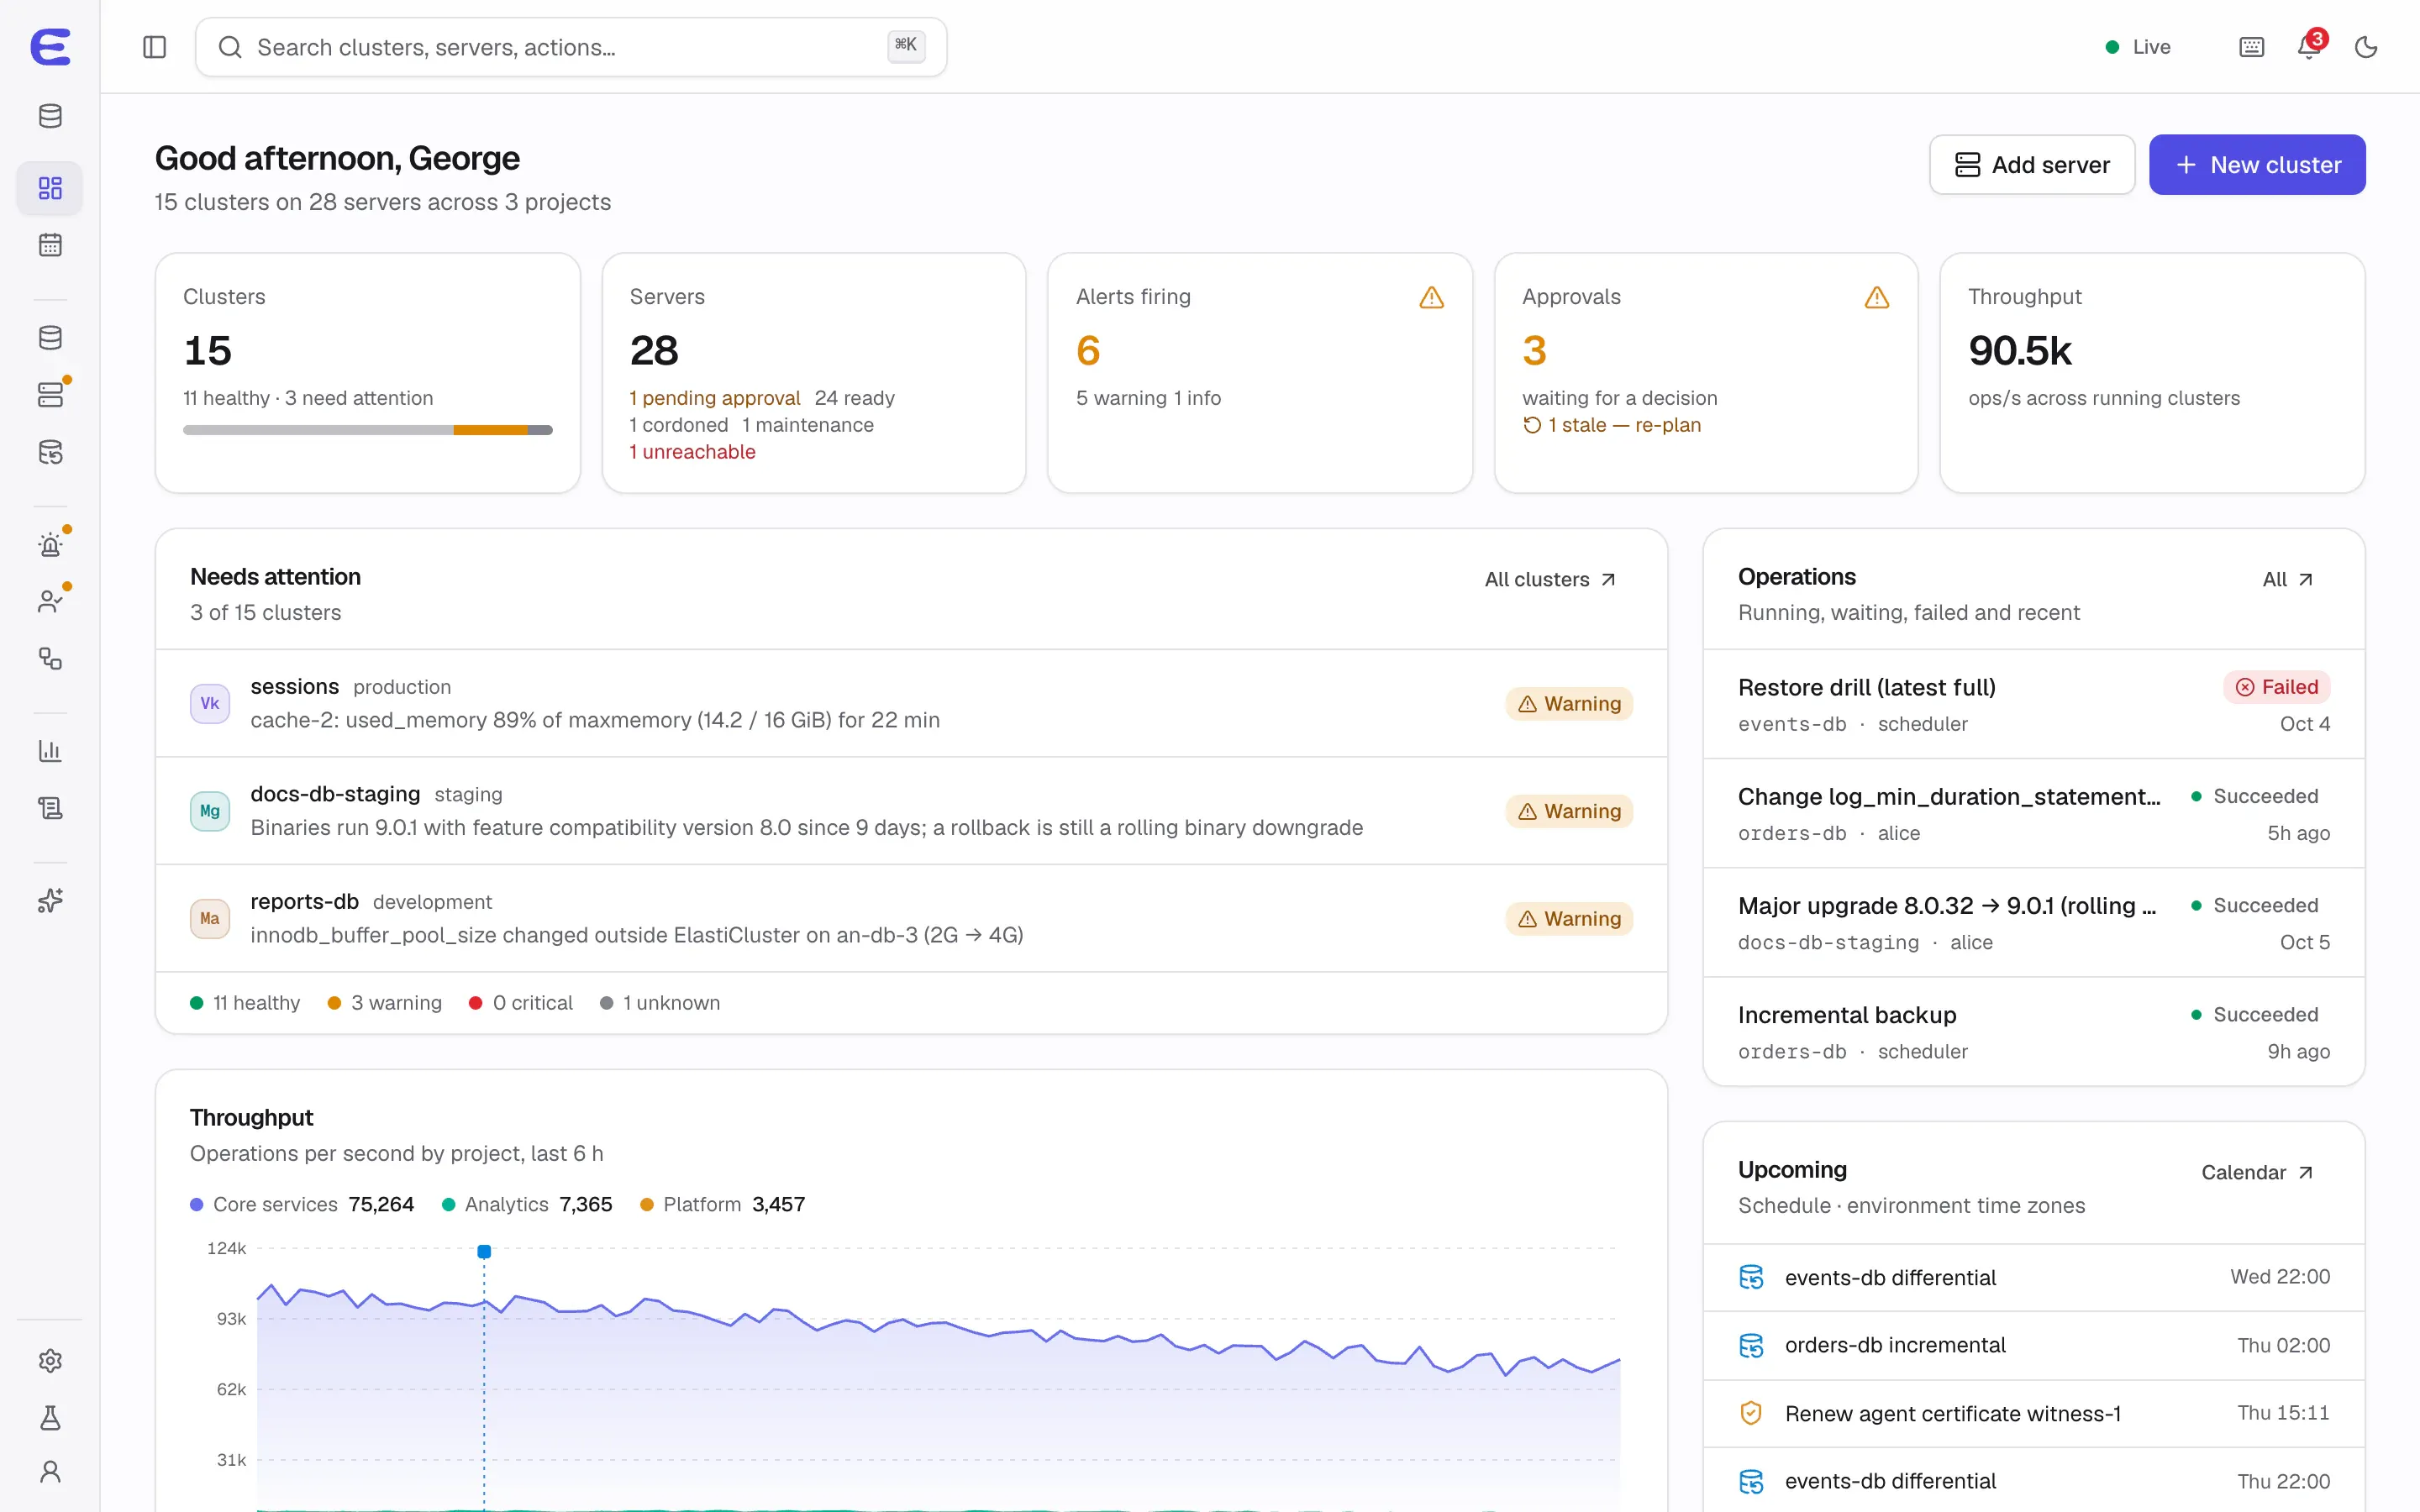Open the lab flask sidebar icon
The width and height of the screenshot is (2420, 1512).
50,1418
